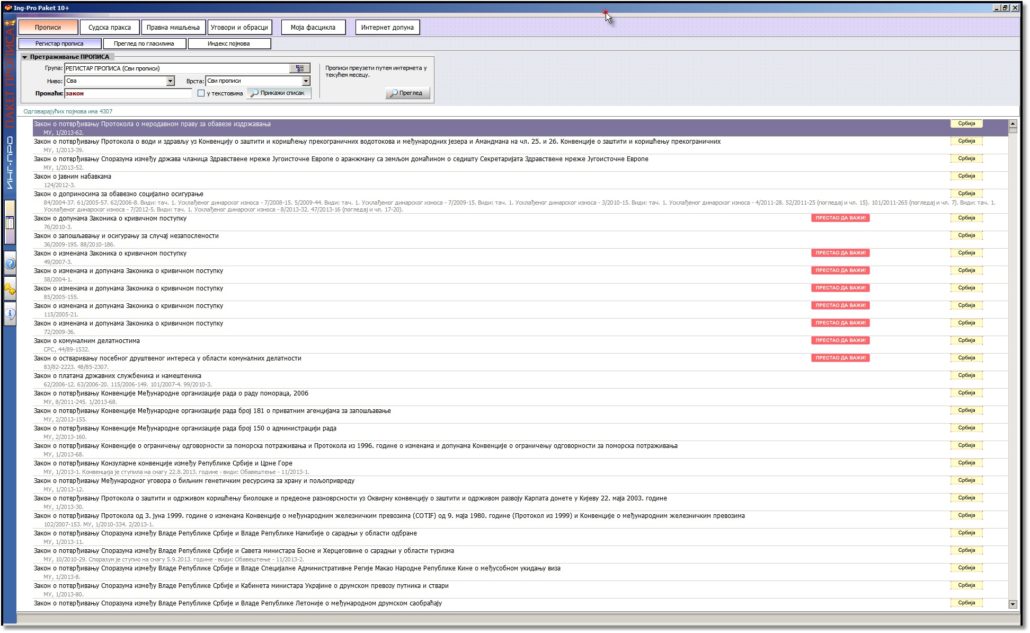Image resolution: width=1030 pixels, height=633 pixels.
Task: Click Србија tag on 'Закон о комуналним делатностима' row
Action: [966, 340]
